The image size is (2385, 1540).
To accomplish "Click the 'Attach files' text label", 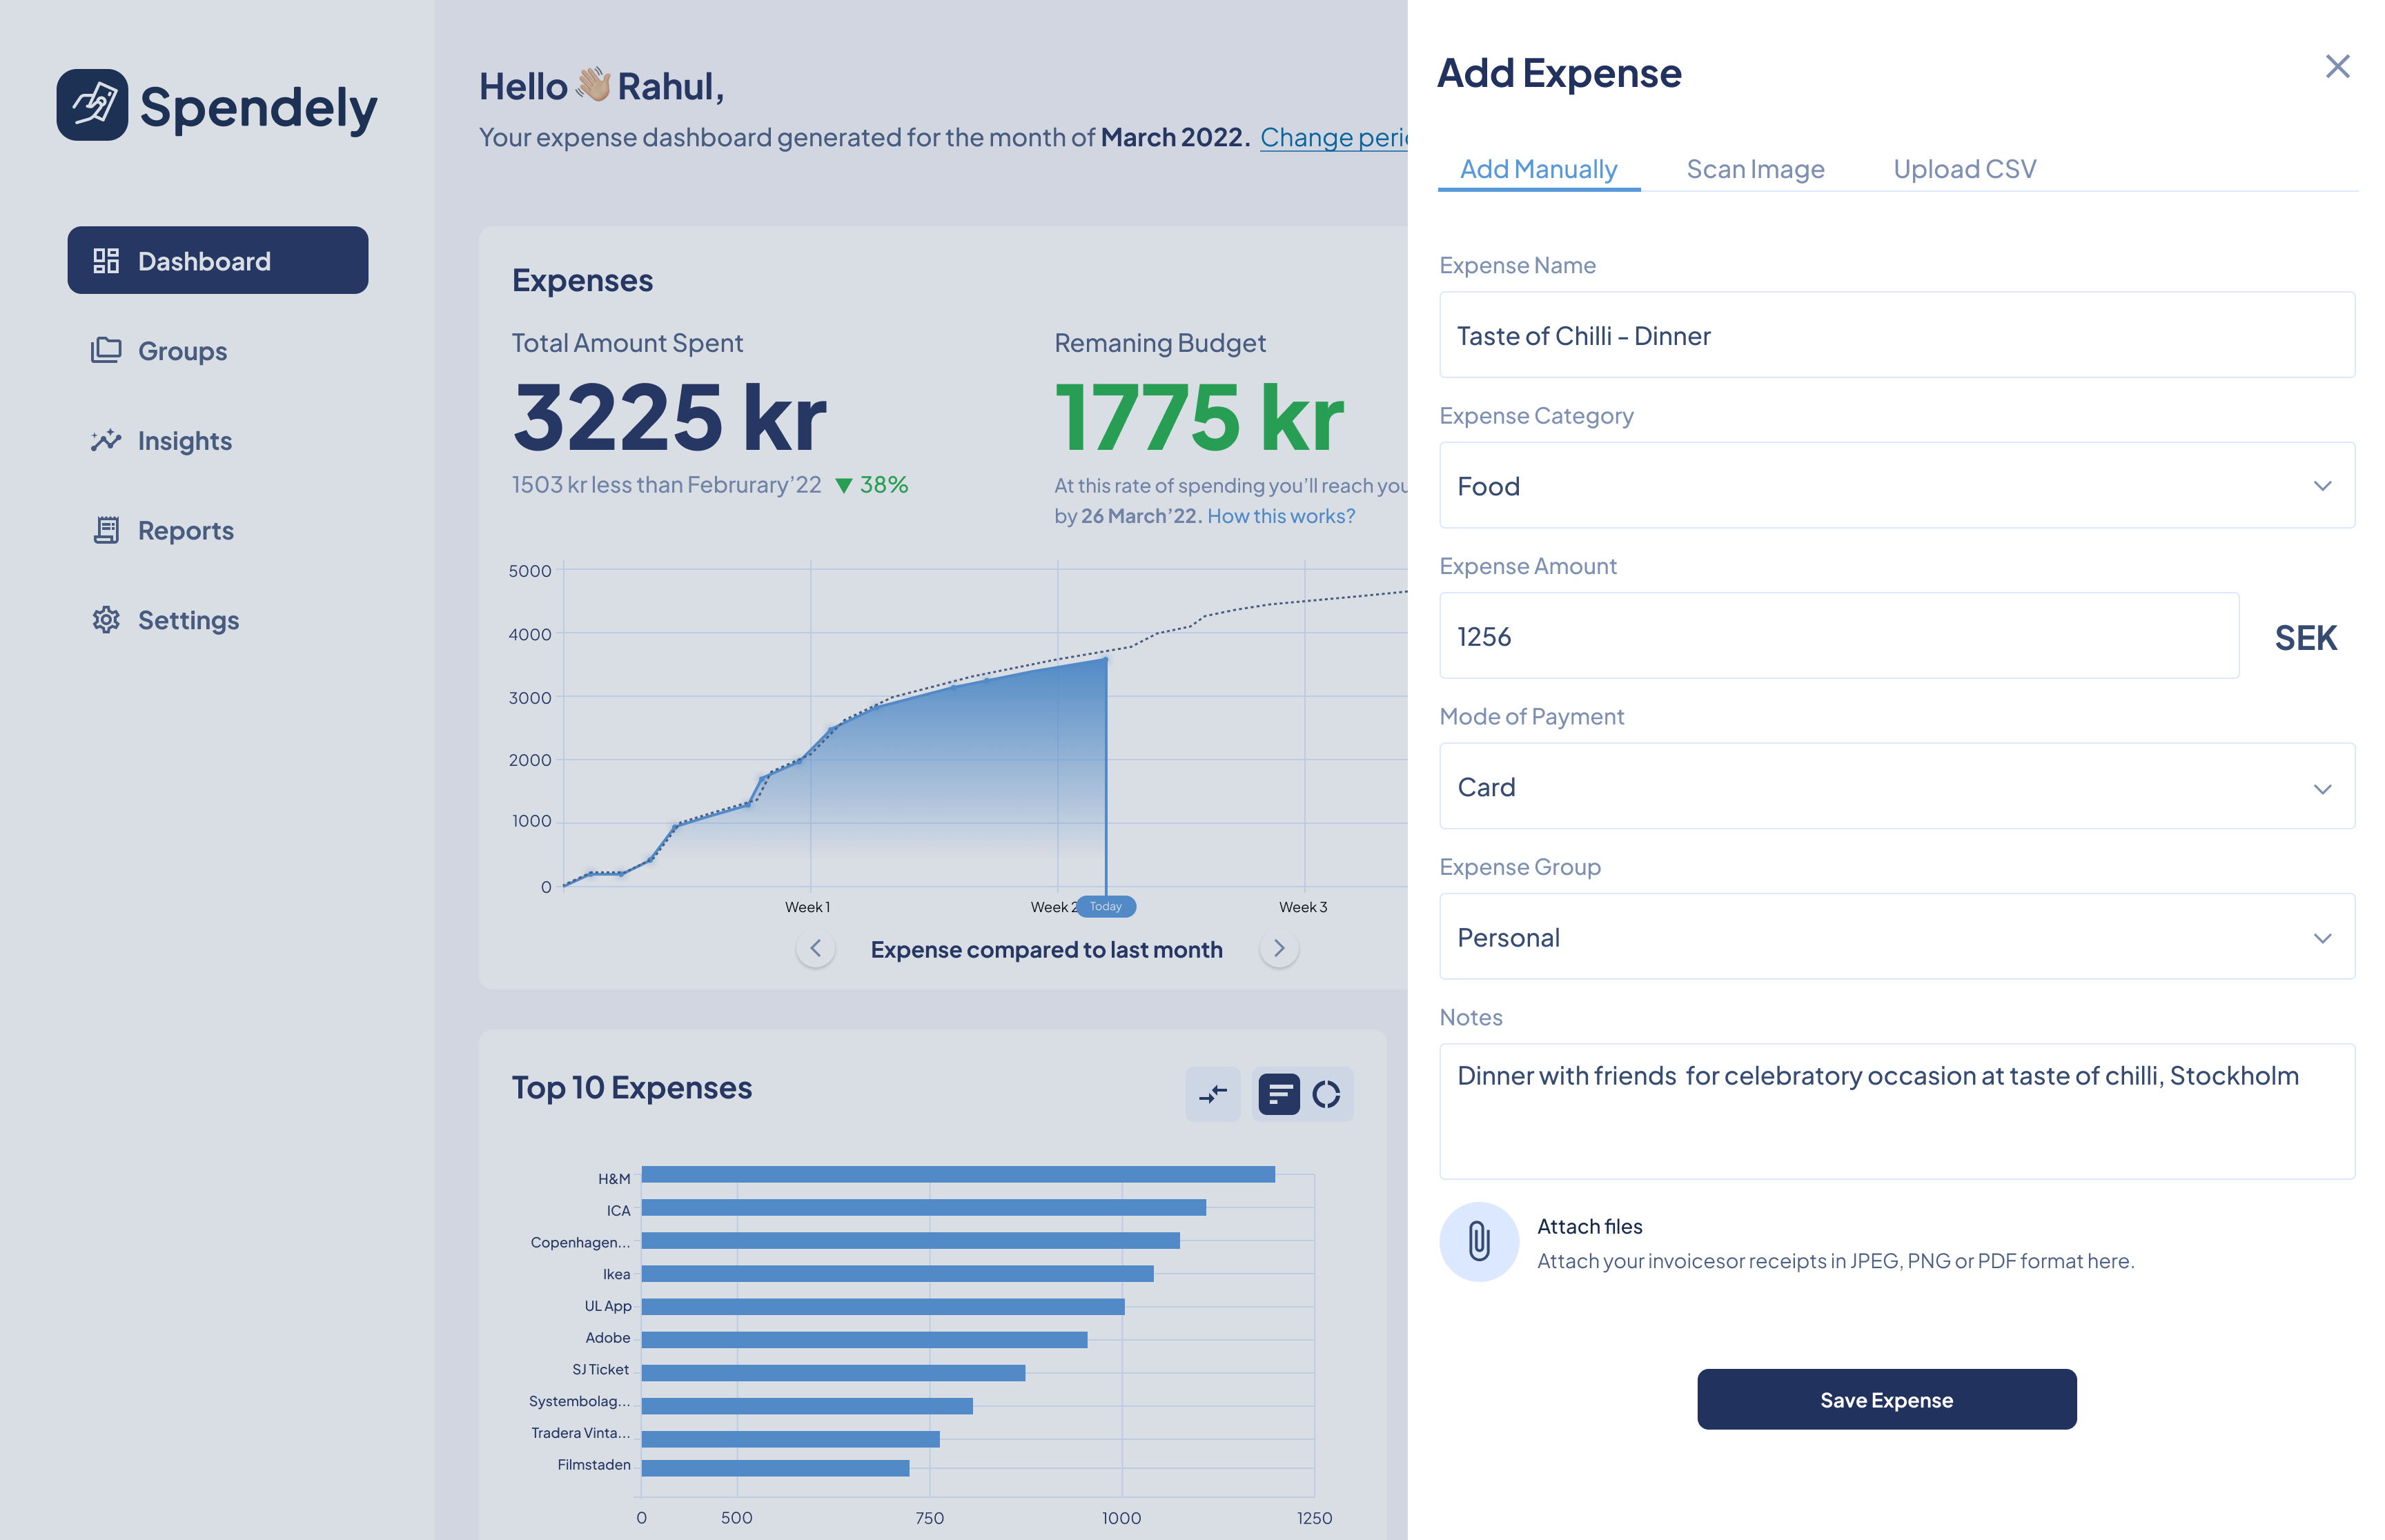I will pos(1589,1226).
